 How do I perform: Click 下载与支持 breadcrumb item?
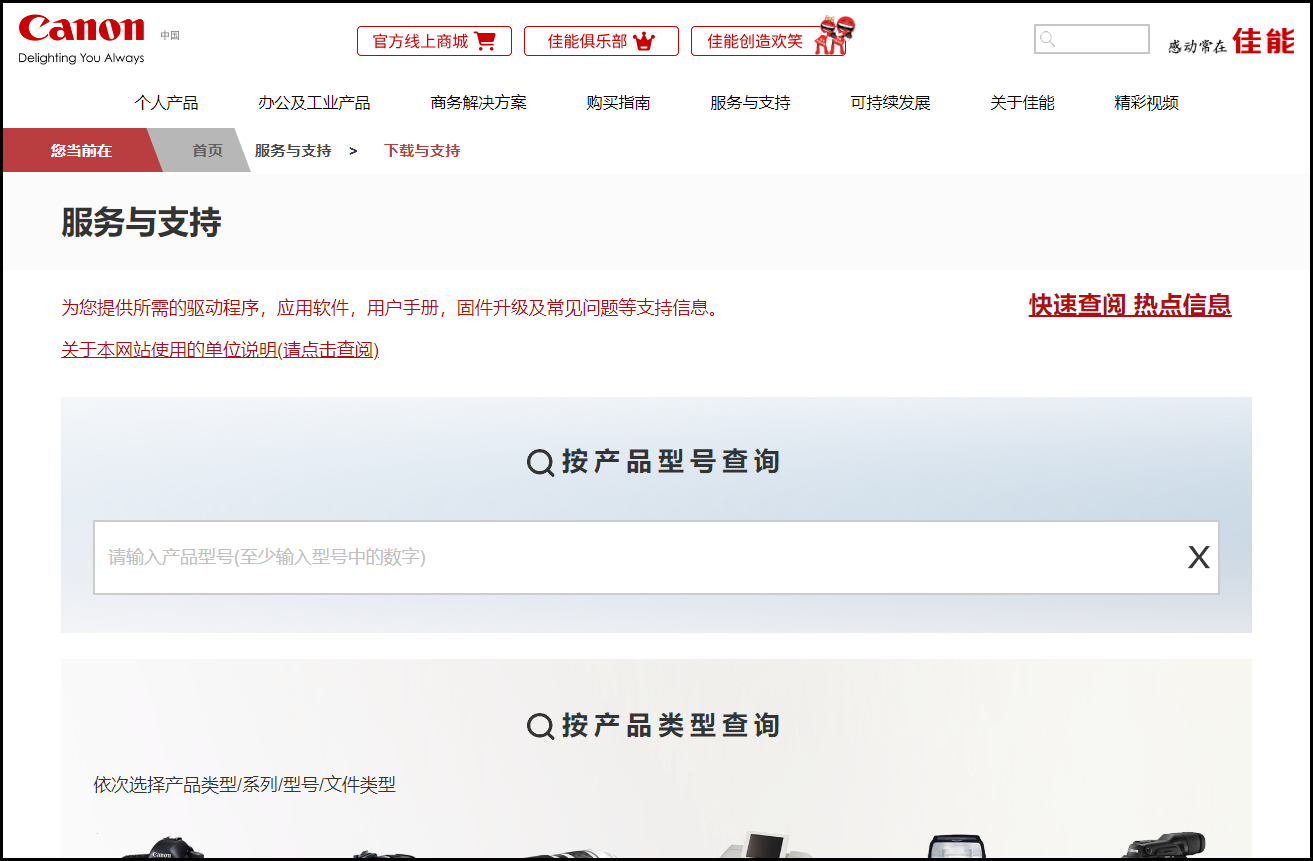422,151
